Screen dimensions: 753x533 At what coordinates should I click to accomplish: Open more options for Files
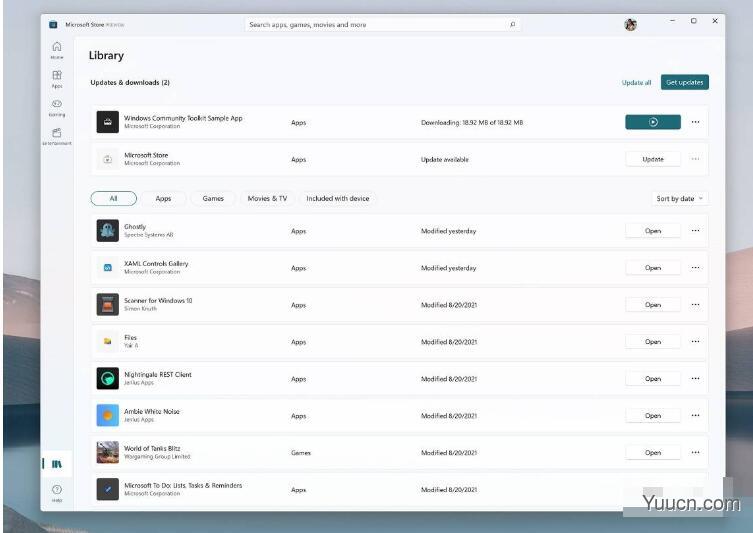click(695, 341)
